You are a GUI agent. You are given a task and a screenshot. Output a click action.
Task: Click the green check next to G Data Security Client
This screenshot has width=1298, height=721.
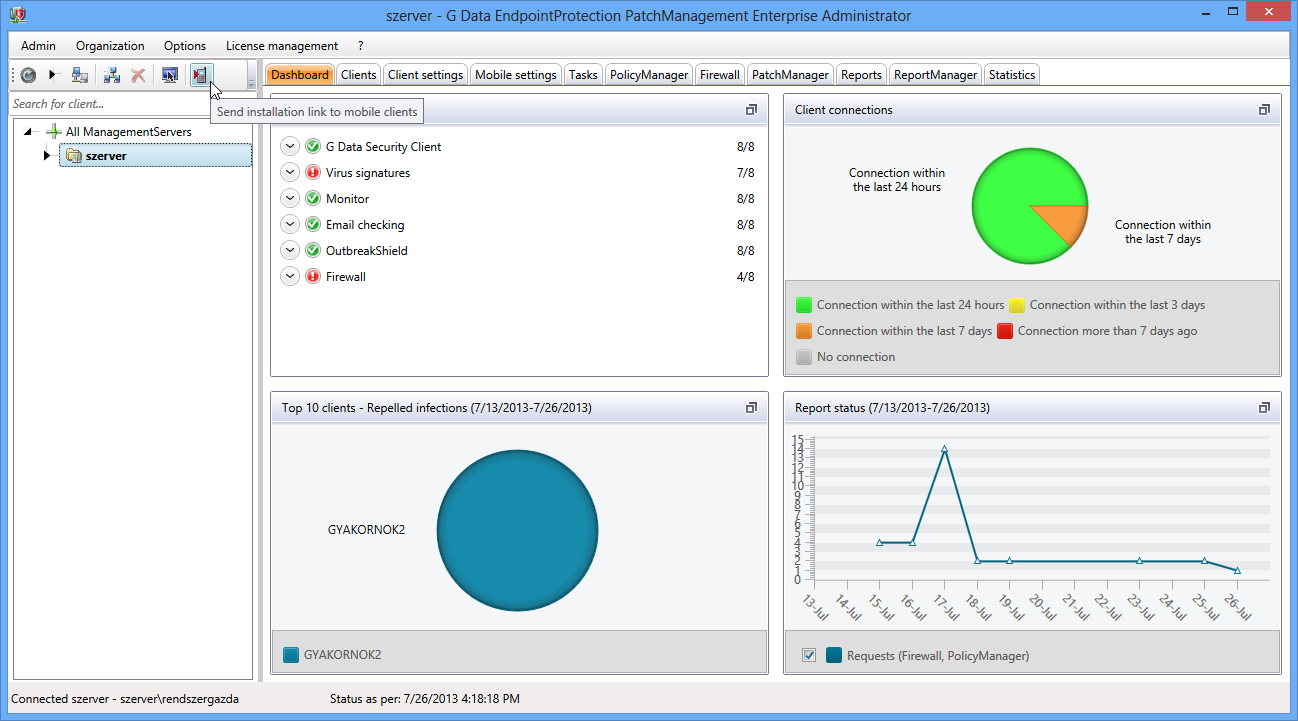313,147
